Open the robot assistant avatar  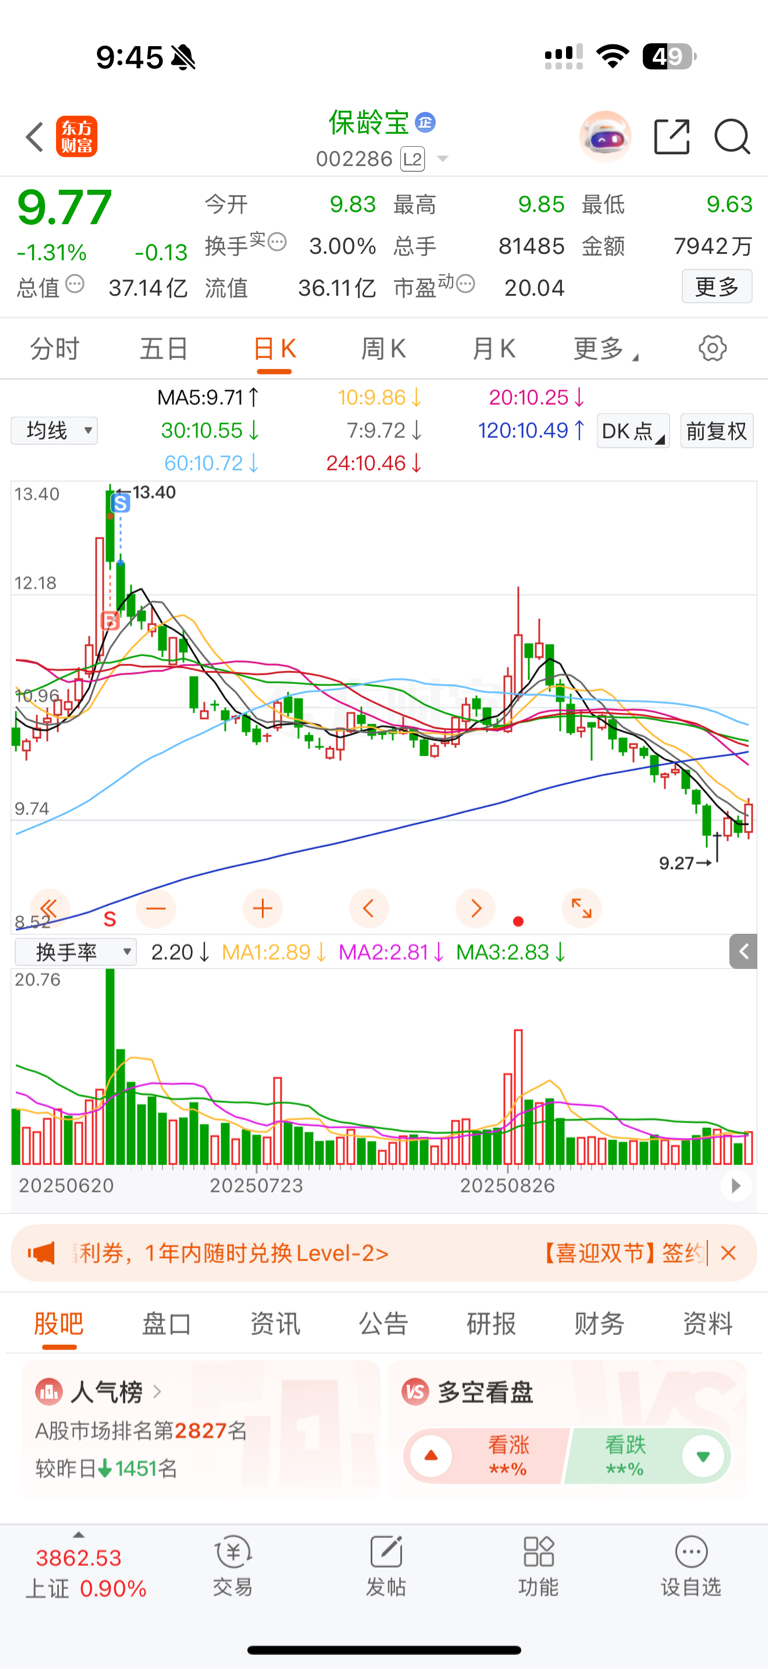coord(605,137)
